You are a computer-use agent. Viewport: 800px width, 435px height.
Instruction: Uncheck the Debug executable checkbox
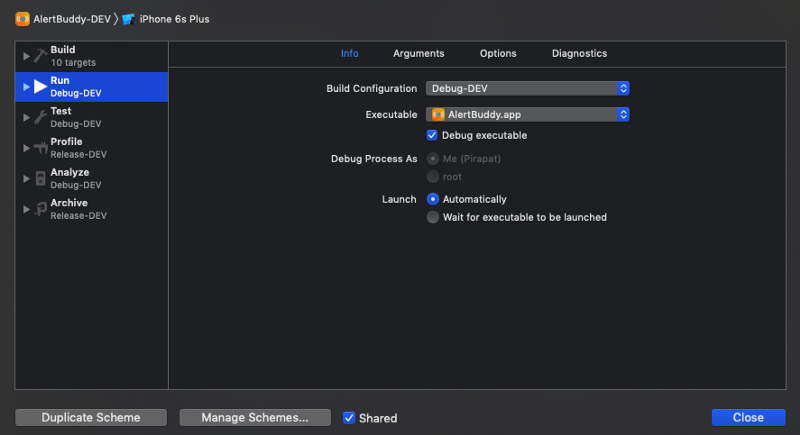pyautogui.click(x=432, y=135)
